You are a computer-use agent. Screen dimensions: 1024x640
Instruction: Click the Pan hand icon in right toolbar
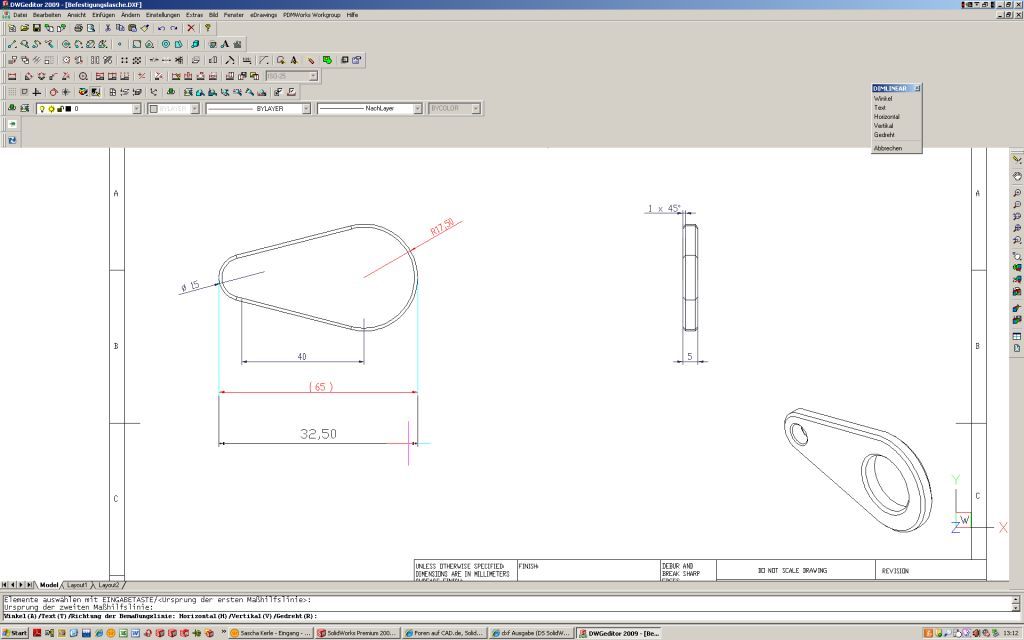click(1017, 176)
